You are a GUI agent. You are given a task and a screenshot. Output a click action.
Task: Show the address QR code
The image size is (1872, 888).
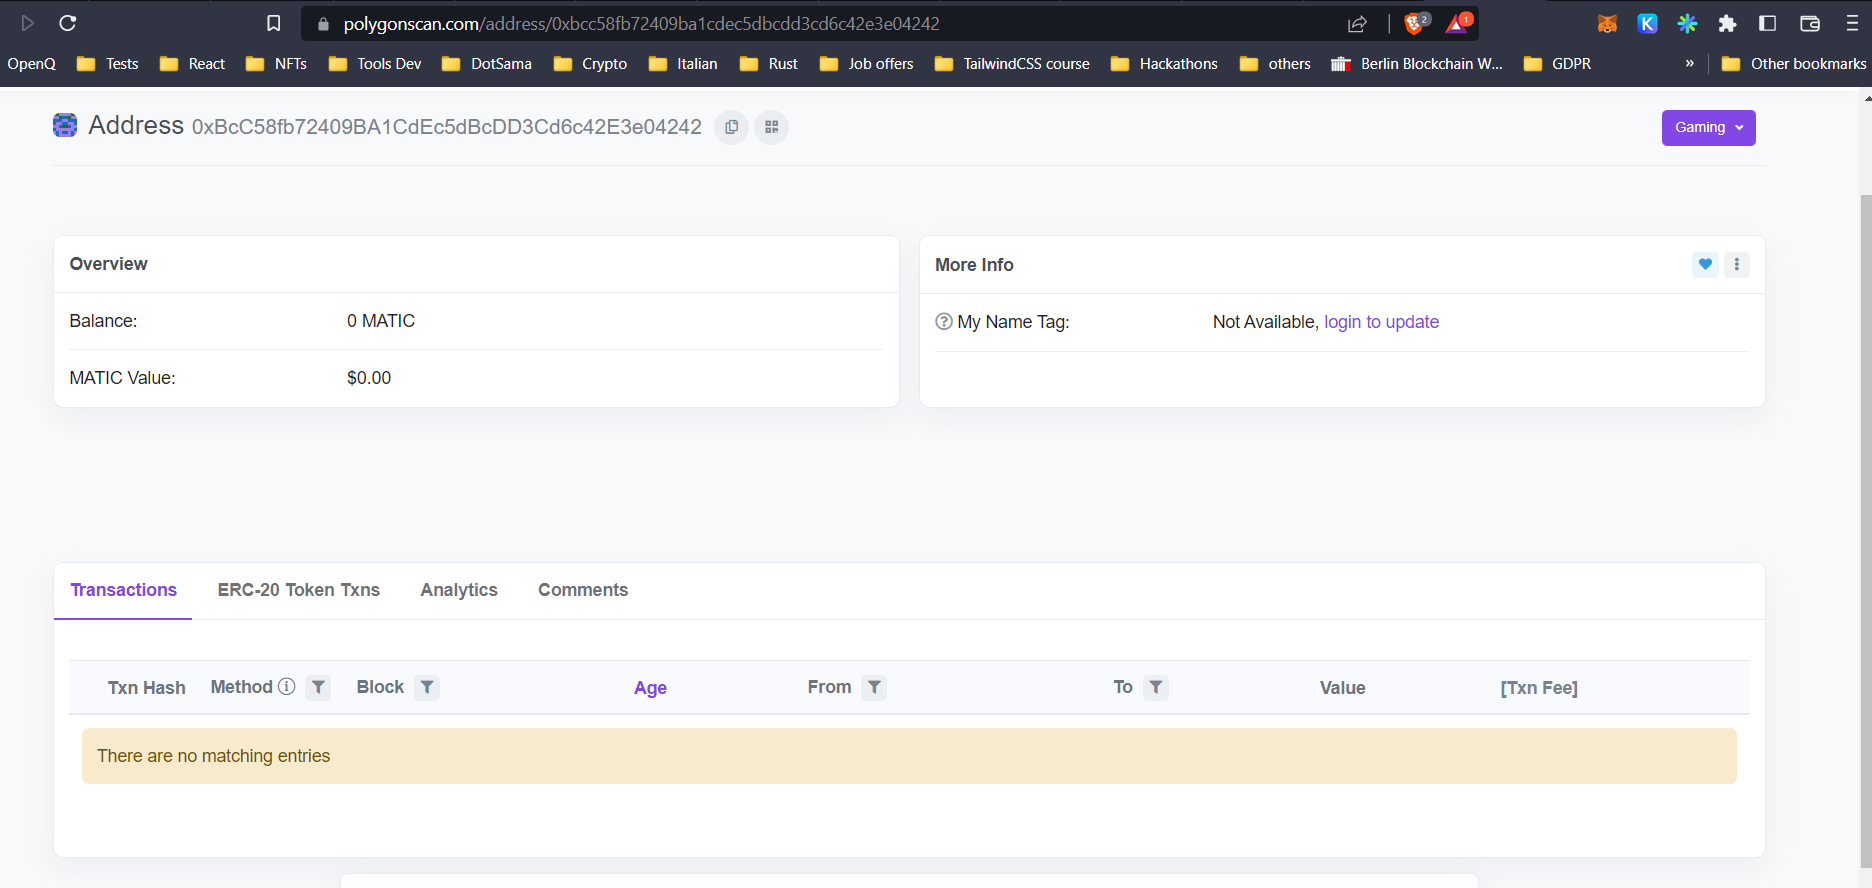(x=771, y=127)
